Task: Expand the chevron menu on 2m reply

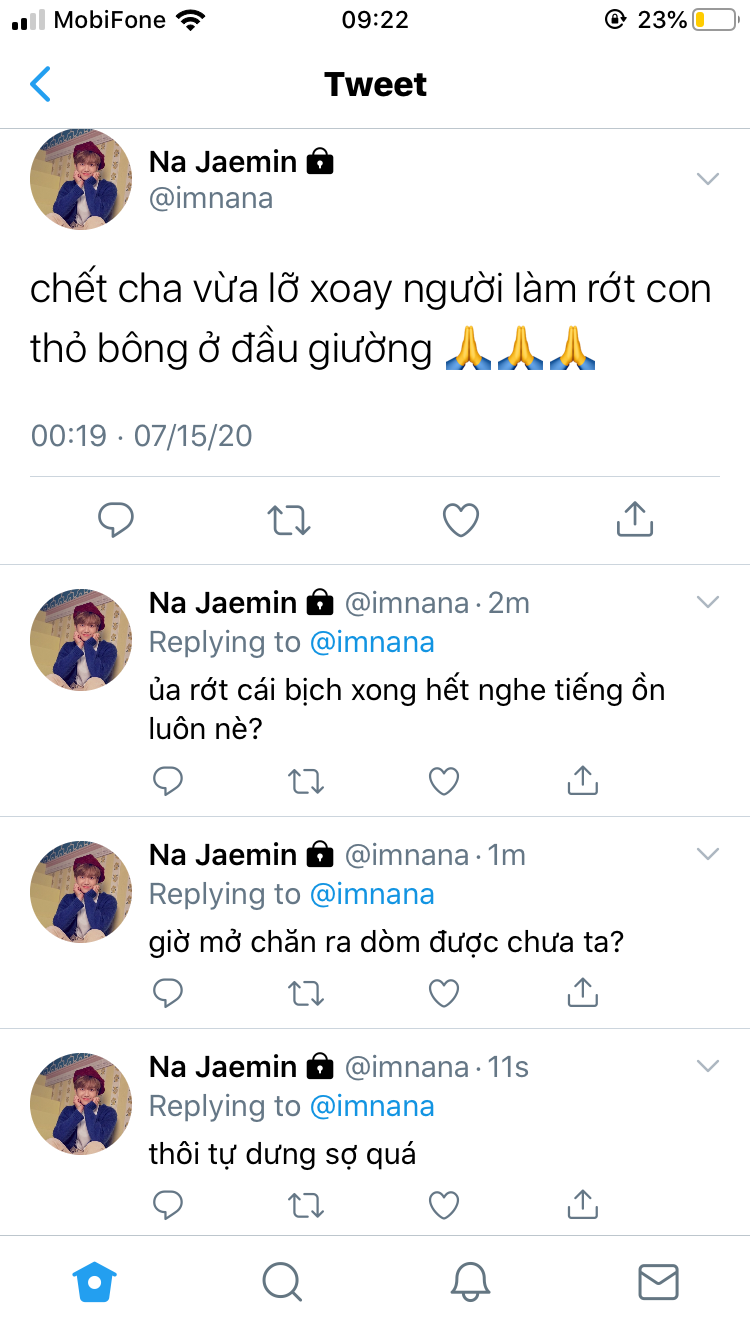Action: coord(708,602)
